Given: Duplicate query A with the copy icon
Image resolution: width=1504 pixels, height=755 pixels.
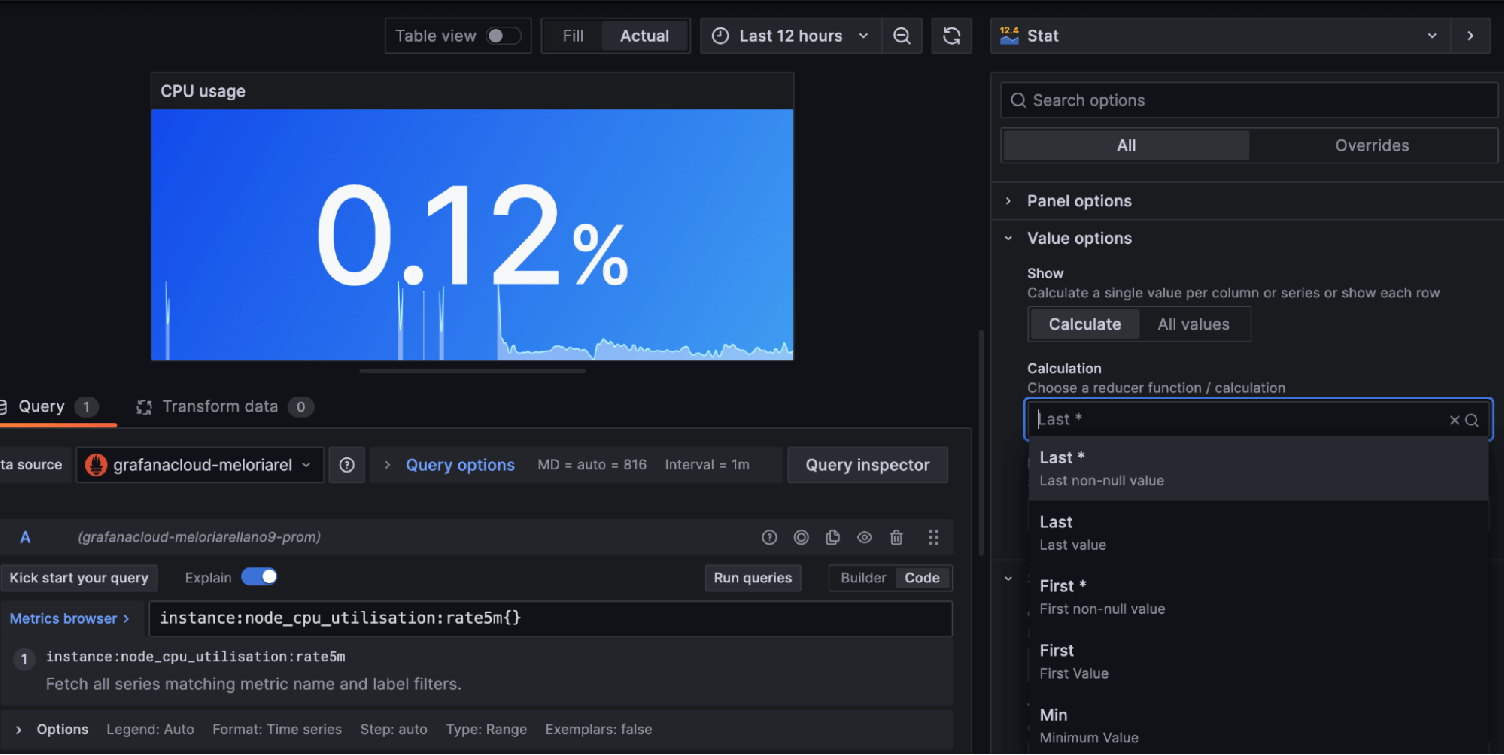Looking at the screenshot, I should [x=832, y=538].
